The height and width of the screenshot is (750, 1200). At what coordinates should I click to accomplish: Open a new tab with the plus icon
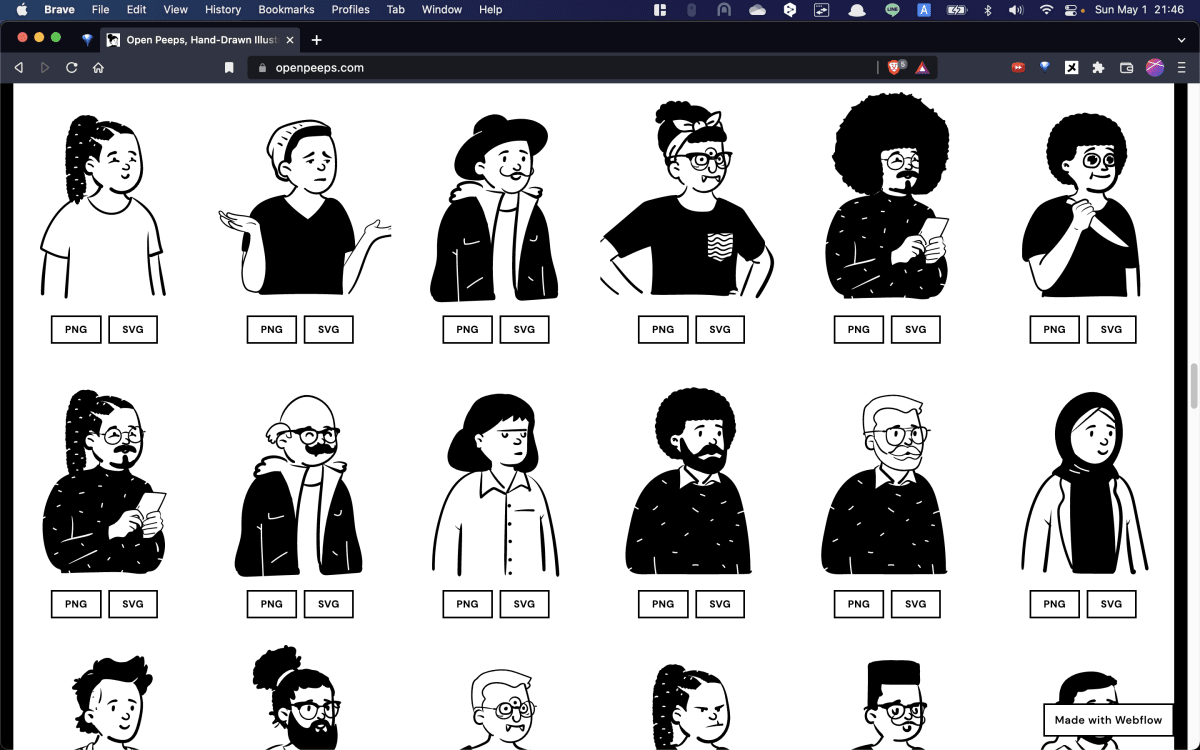click(x=317, y=40)
